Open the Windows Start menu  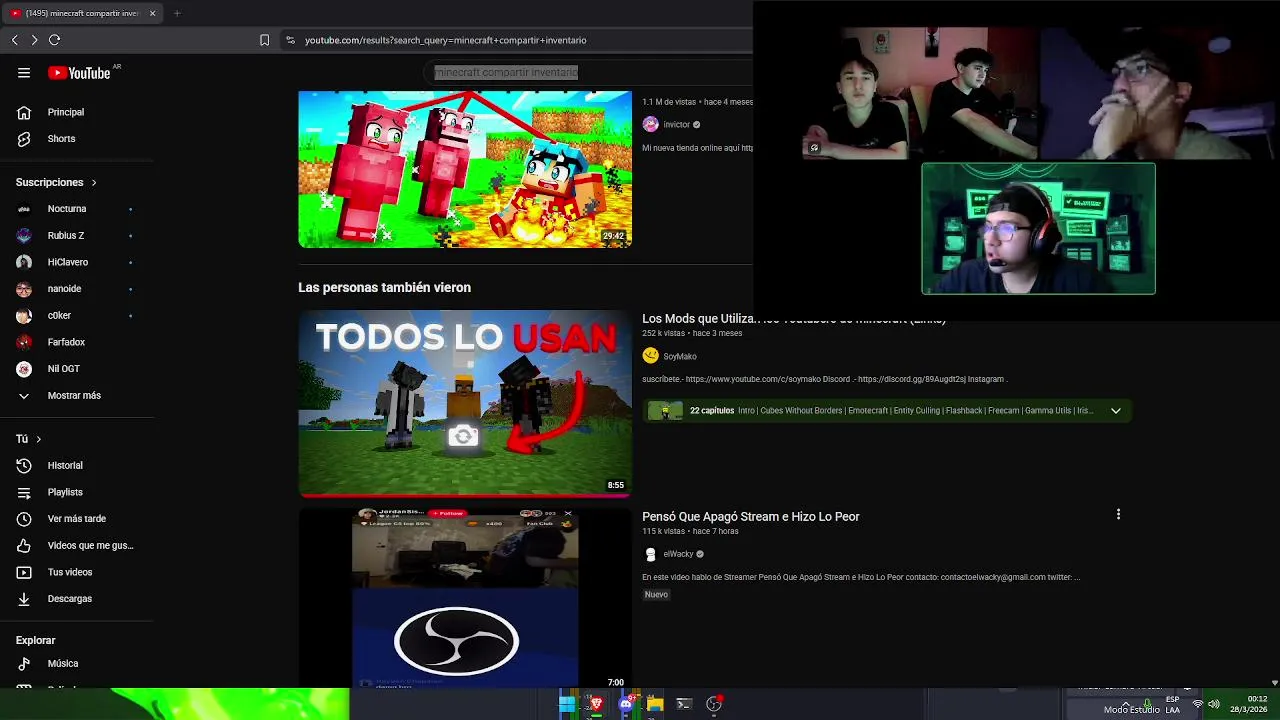pos(567,704)
